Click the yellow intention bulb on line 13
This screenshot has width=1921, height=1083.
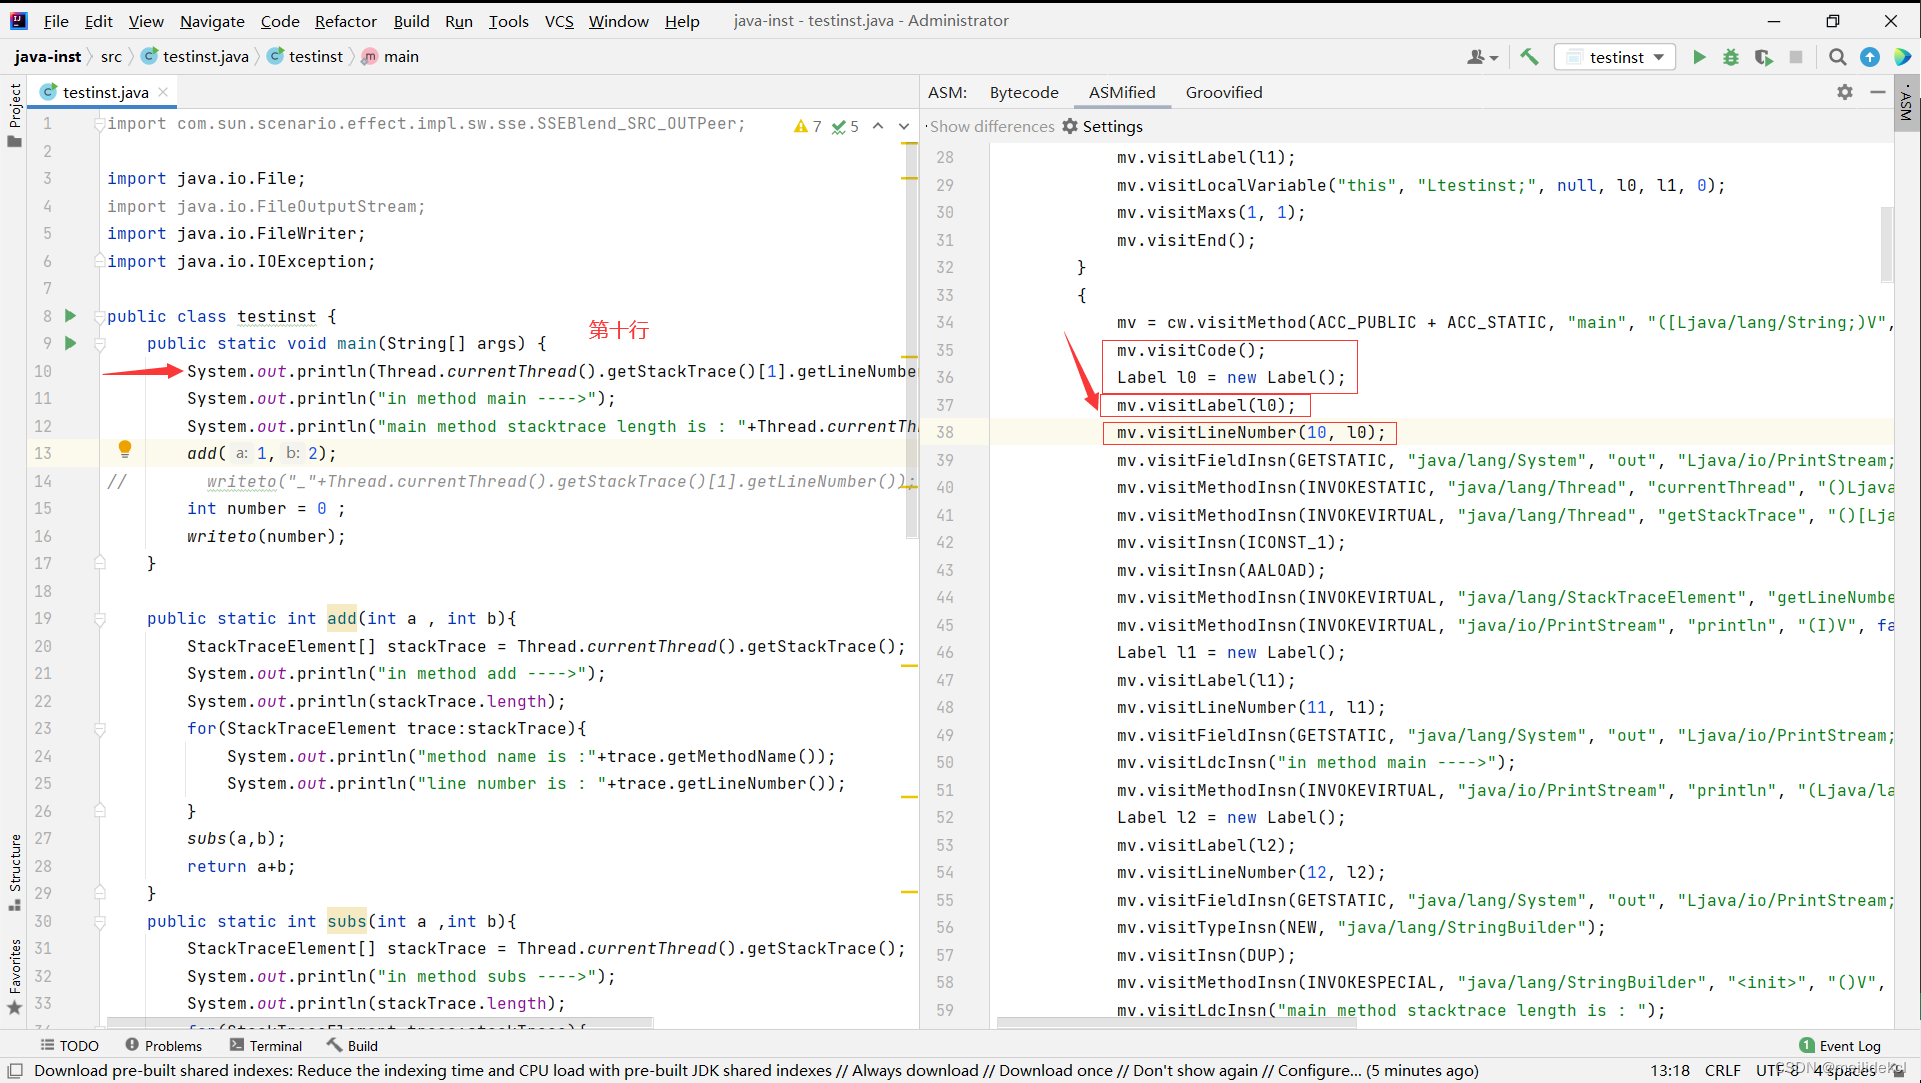point(125,448)
